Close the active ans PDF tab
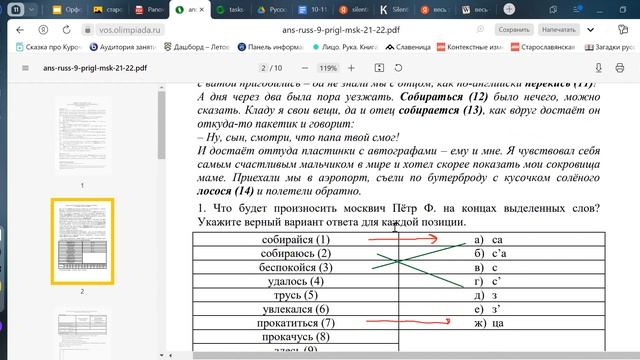 (202, 9)
